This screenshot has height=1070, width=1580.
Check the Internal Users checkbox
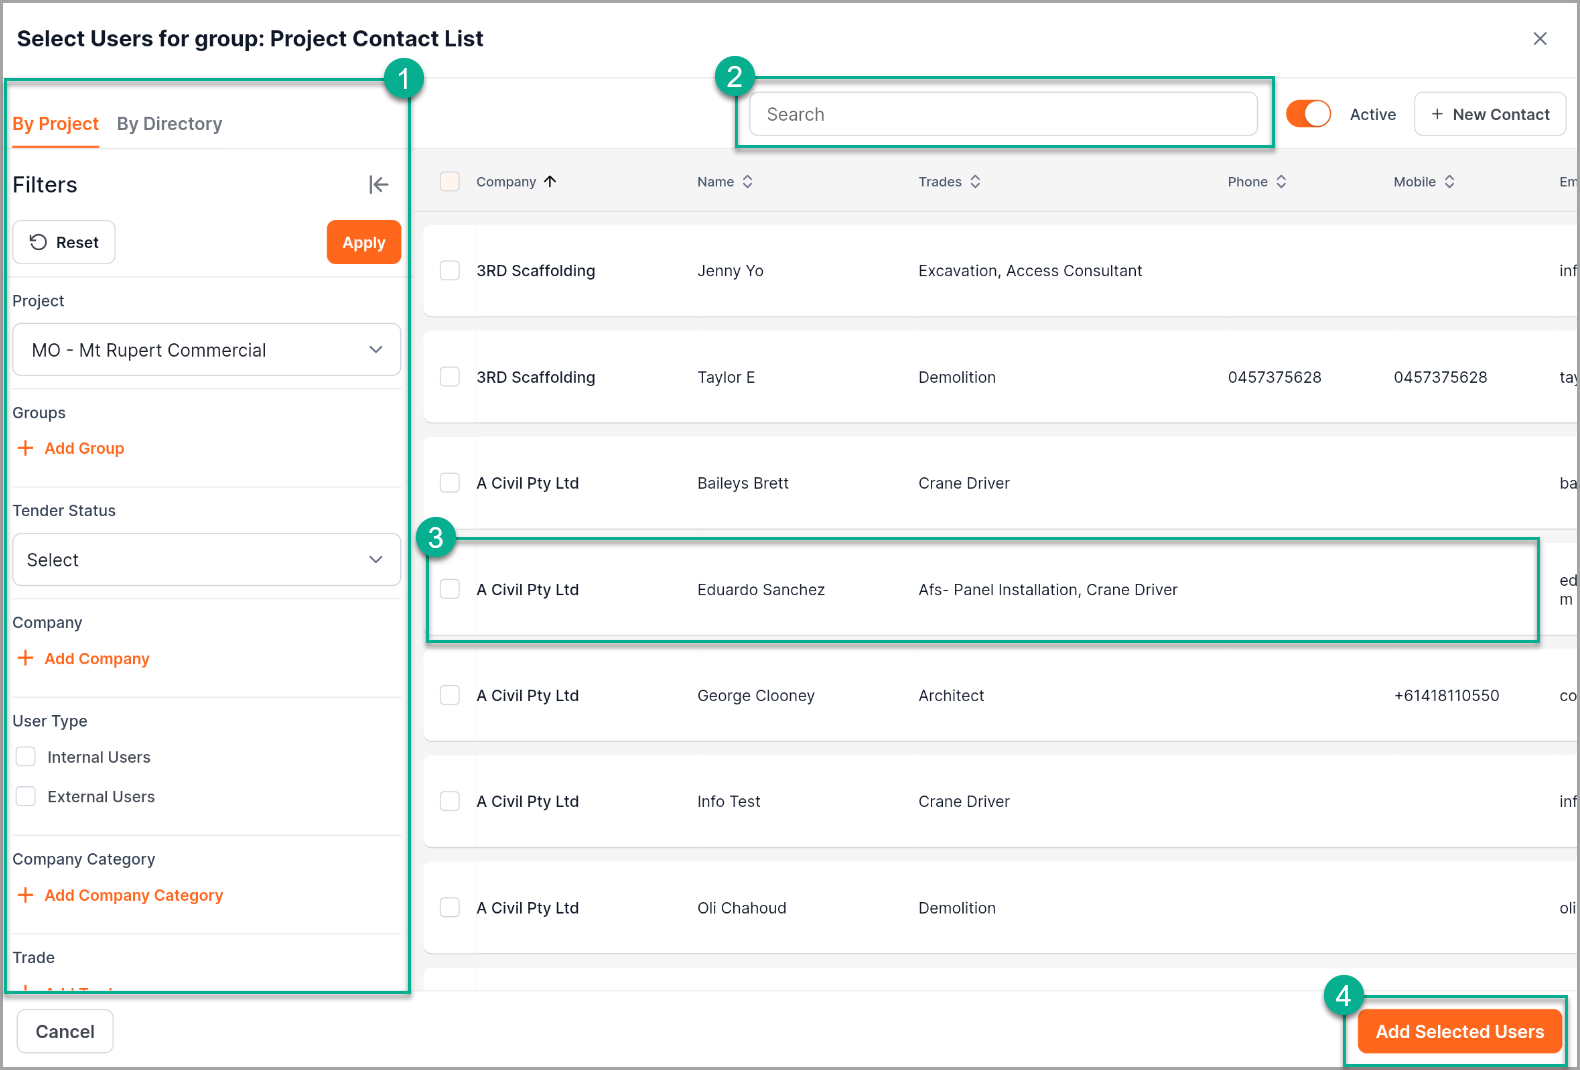[x=26, y=757]
